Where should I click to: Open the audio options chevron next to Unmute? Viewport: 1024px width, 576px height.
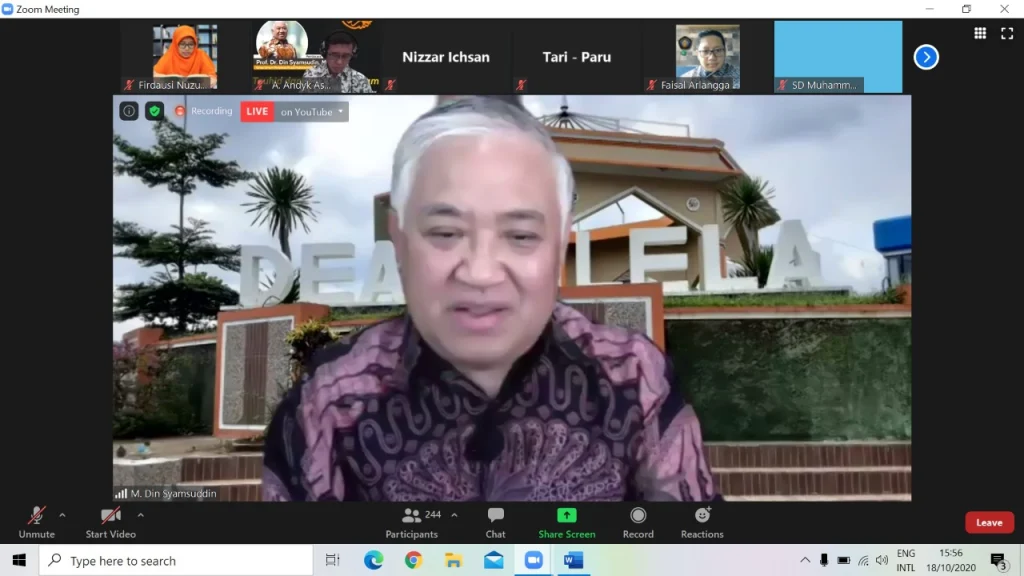pyautogui.click(x=62, y=517)
